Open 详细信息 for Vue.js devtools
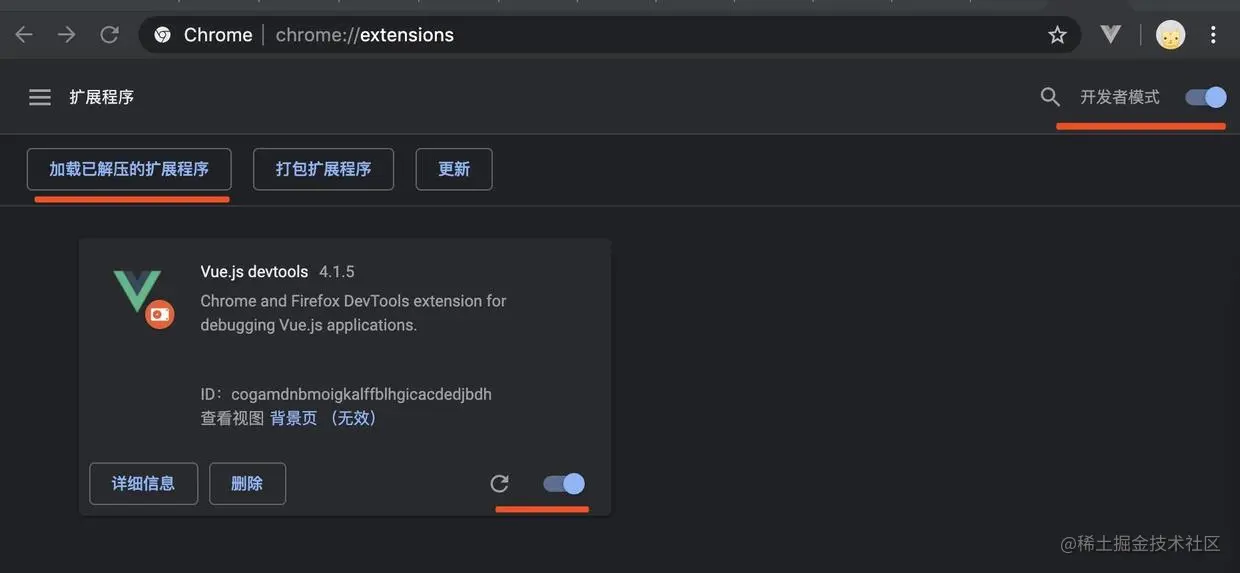Image resolution: width=1240 pixels, height=573 pixels. (144, 484)
